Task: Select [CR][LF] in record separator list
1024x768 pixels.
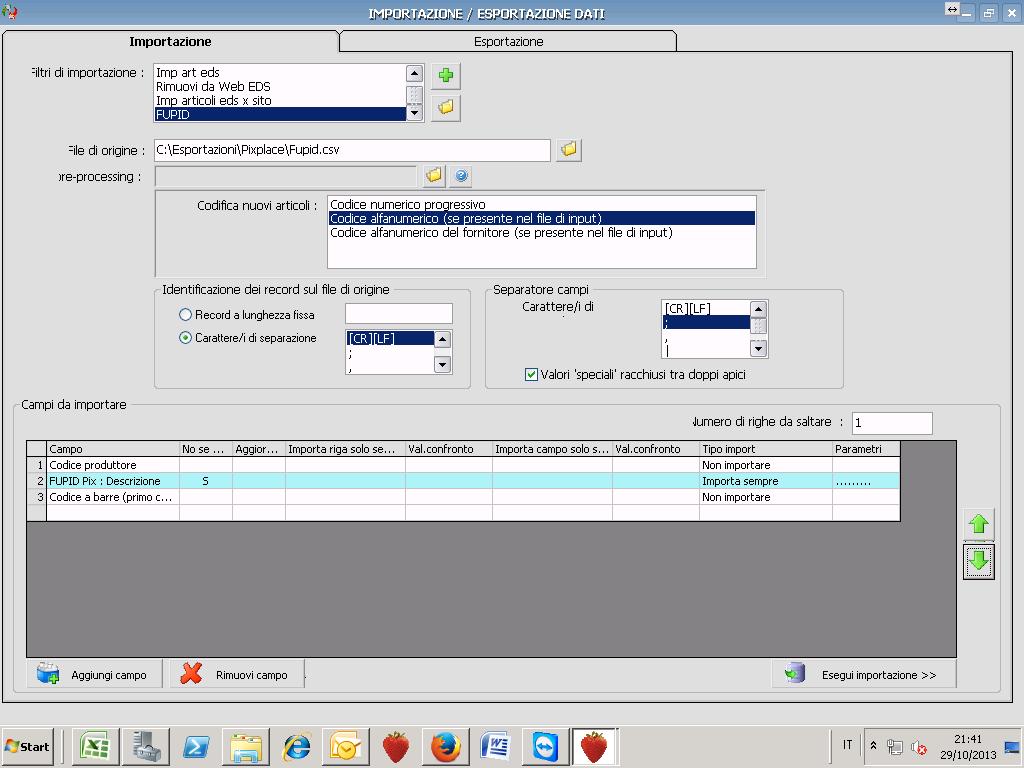Action: [x=390, y=338]
